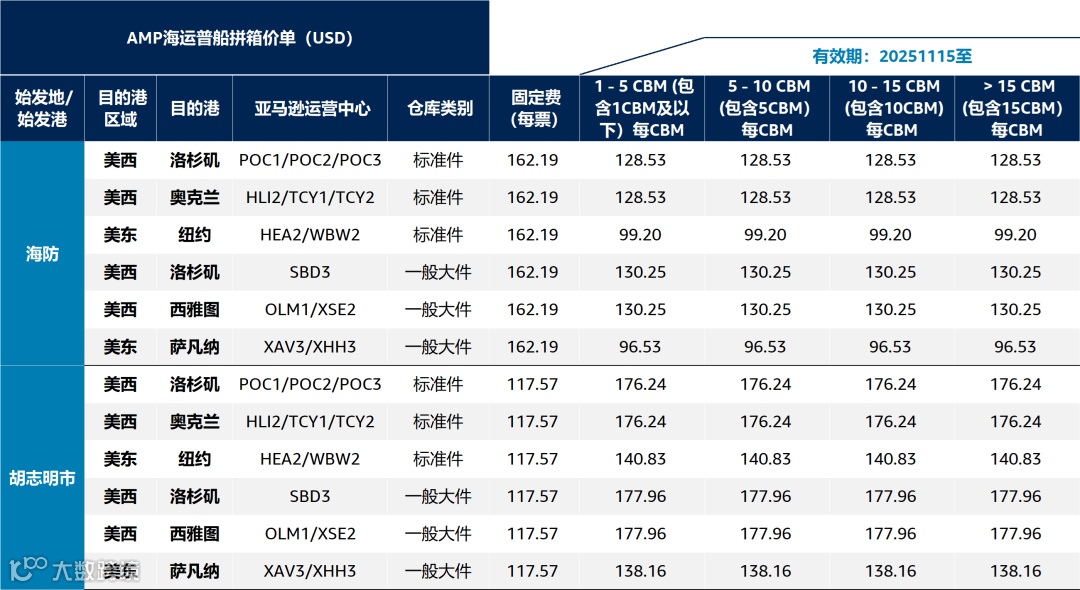Select the 固定费(每票) column header

[x=534, y=109]
